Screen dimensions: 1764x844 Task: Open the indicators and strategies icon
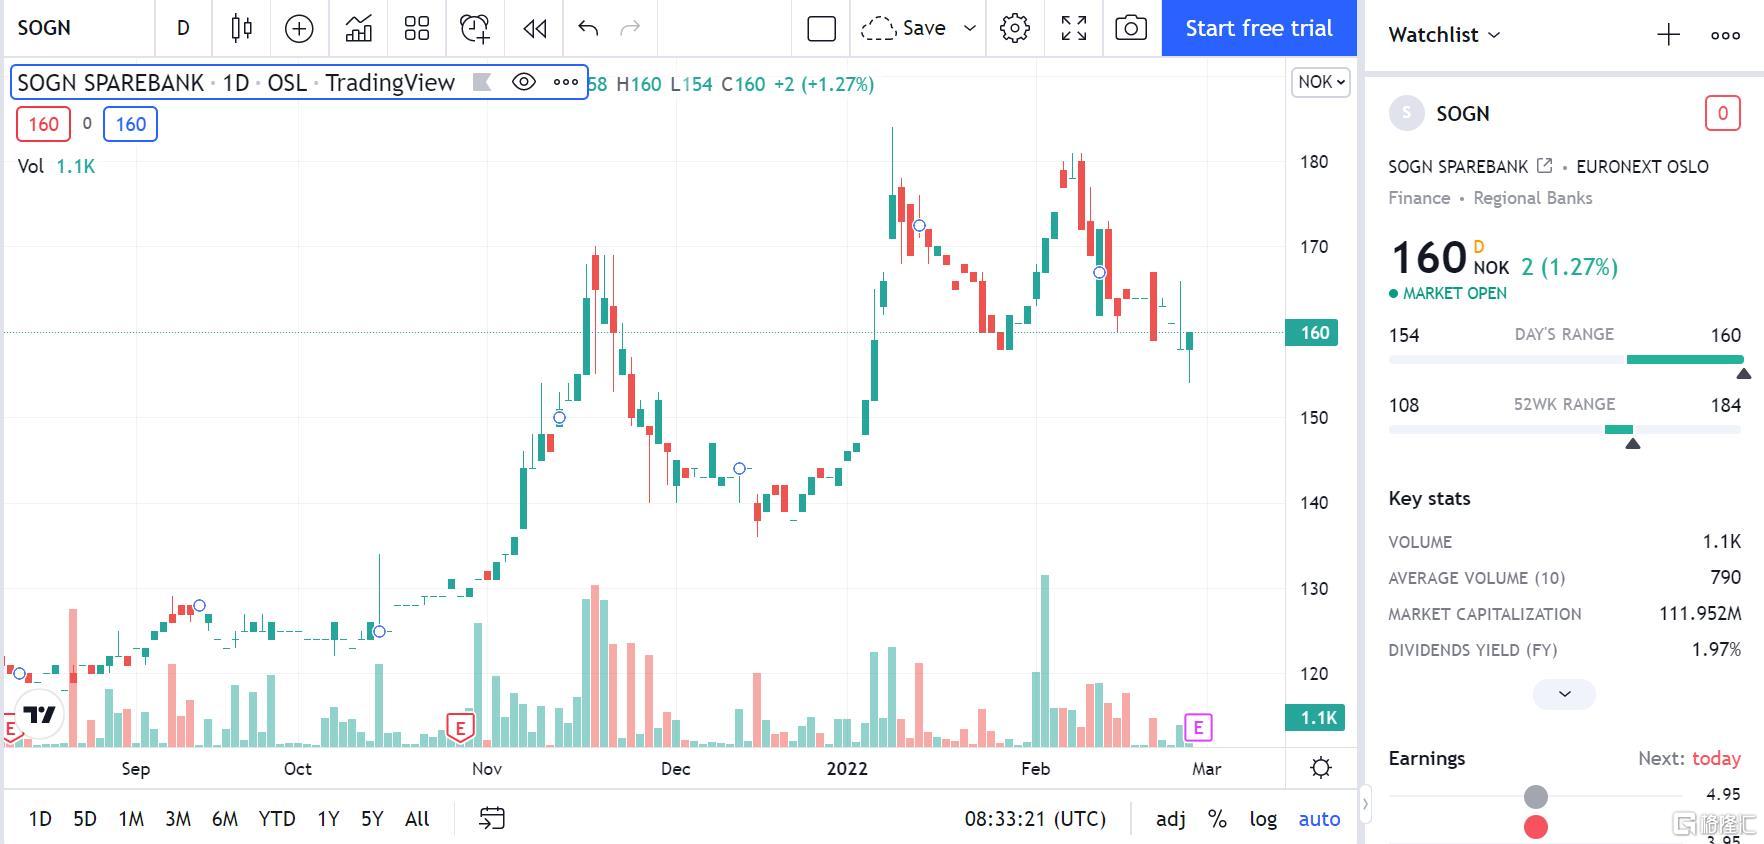click(359, 28)
